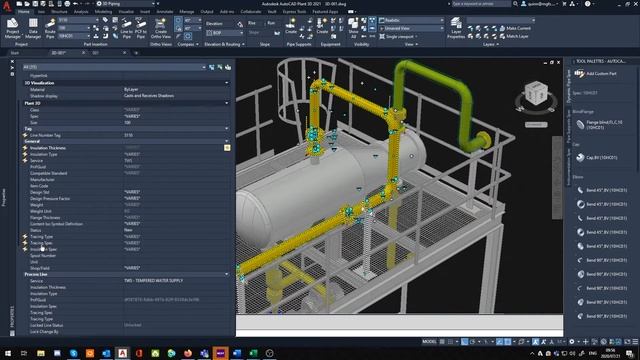Open Layer Properties

click(456, 28)
